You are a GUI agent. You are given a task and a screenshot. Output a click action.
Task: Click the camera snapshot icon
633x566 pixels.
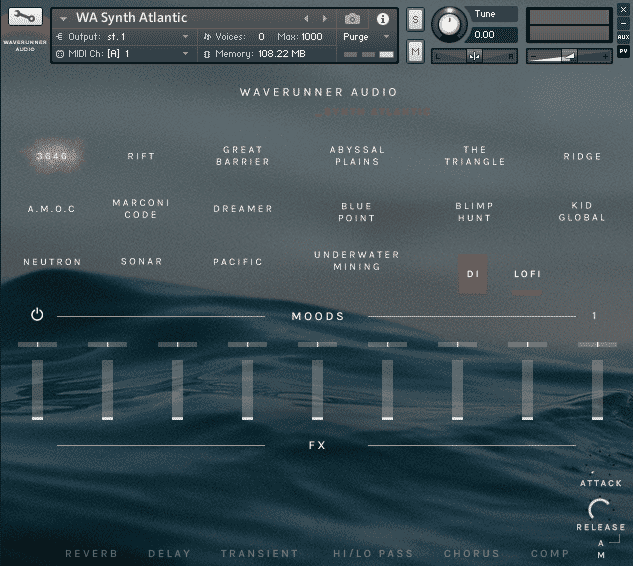tap(352, 19)
